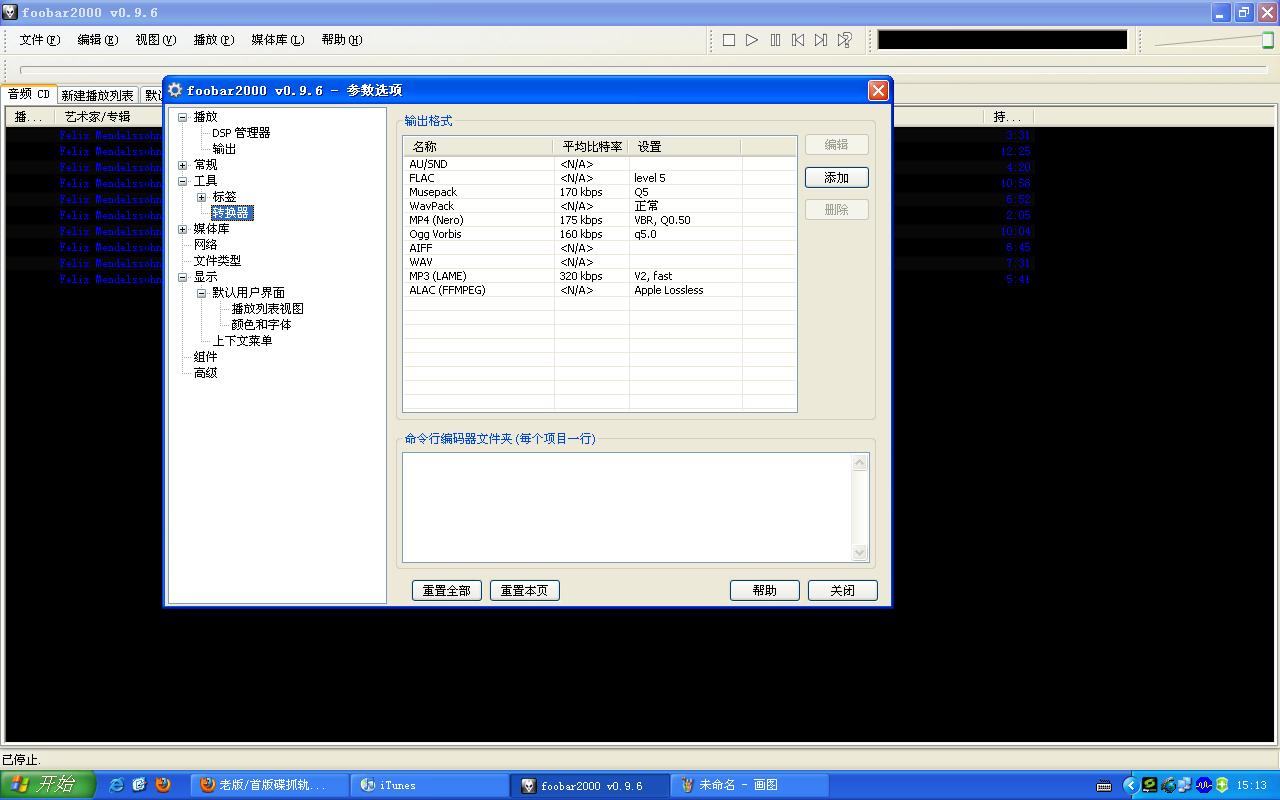Select 高级 in the preferences tree
The image size is (1280, 800).
(x=205, y=373)
